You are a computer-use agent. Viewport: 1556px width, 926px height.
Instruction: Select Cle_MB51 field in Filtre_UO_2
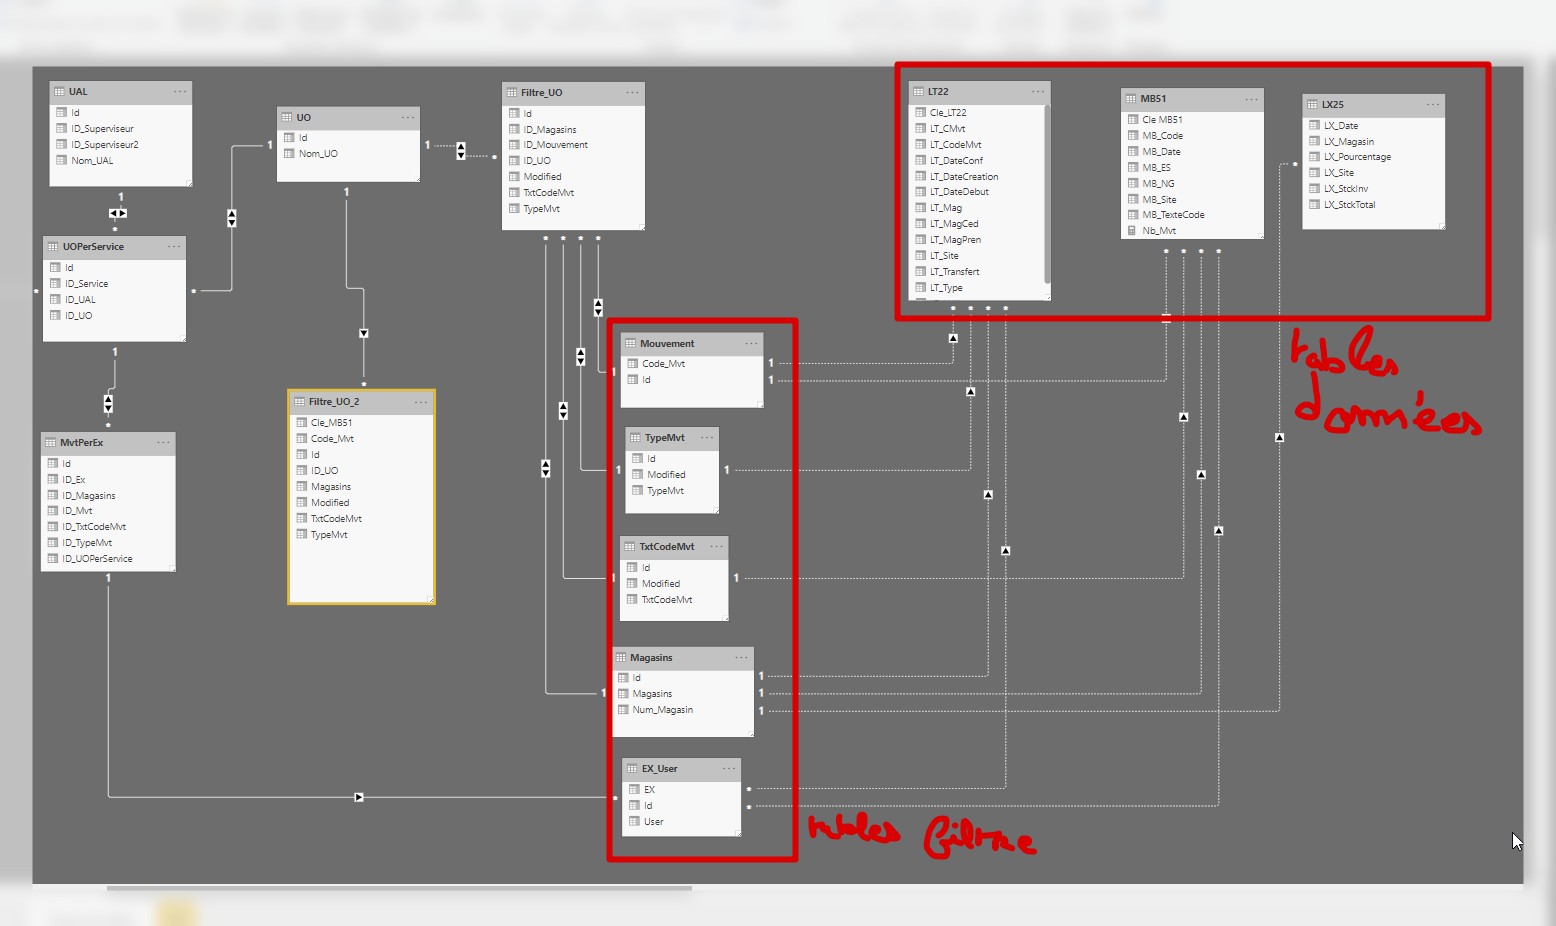(x=331, y=422)
